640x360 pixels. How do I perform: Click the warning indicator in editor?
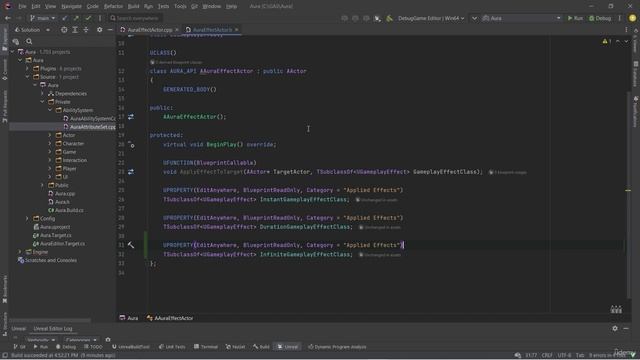(x=607, y=41)
